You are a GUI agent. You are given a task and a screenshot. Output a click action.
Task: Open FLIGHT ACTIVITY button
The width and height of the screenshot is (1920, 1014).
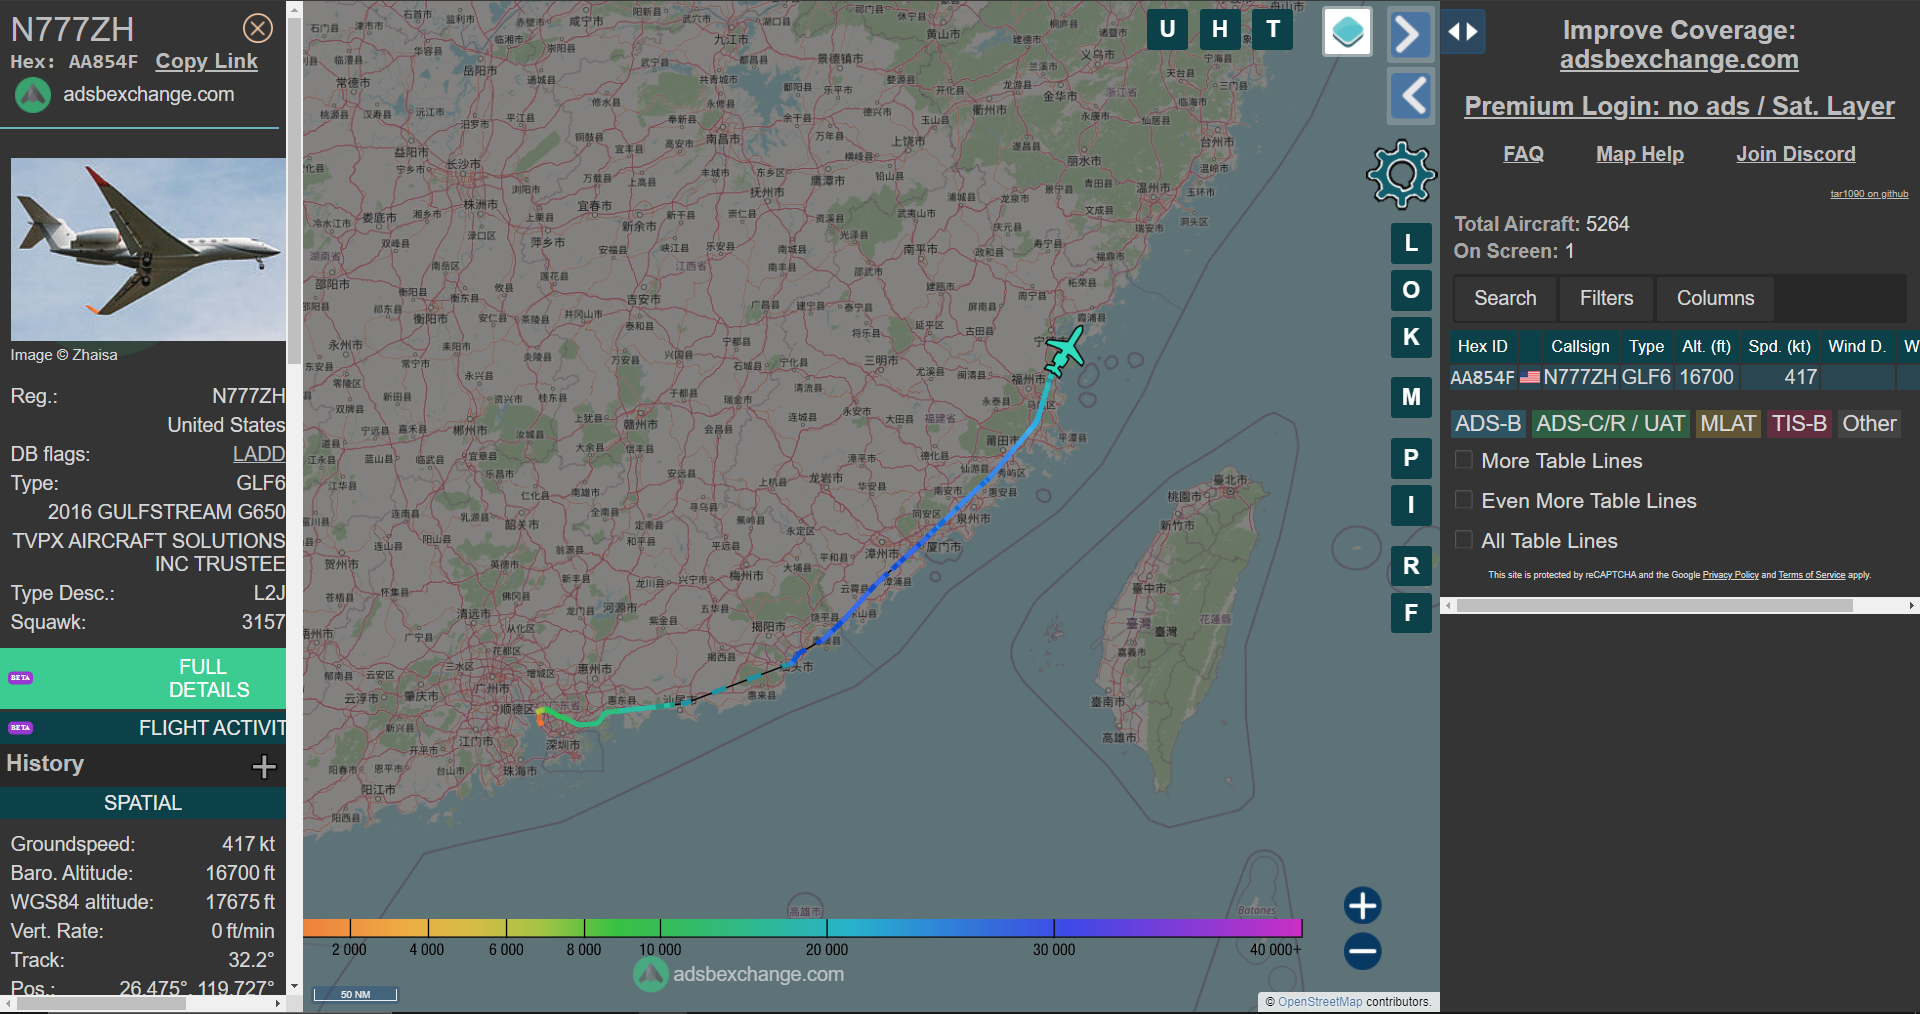coord(143,728)
